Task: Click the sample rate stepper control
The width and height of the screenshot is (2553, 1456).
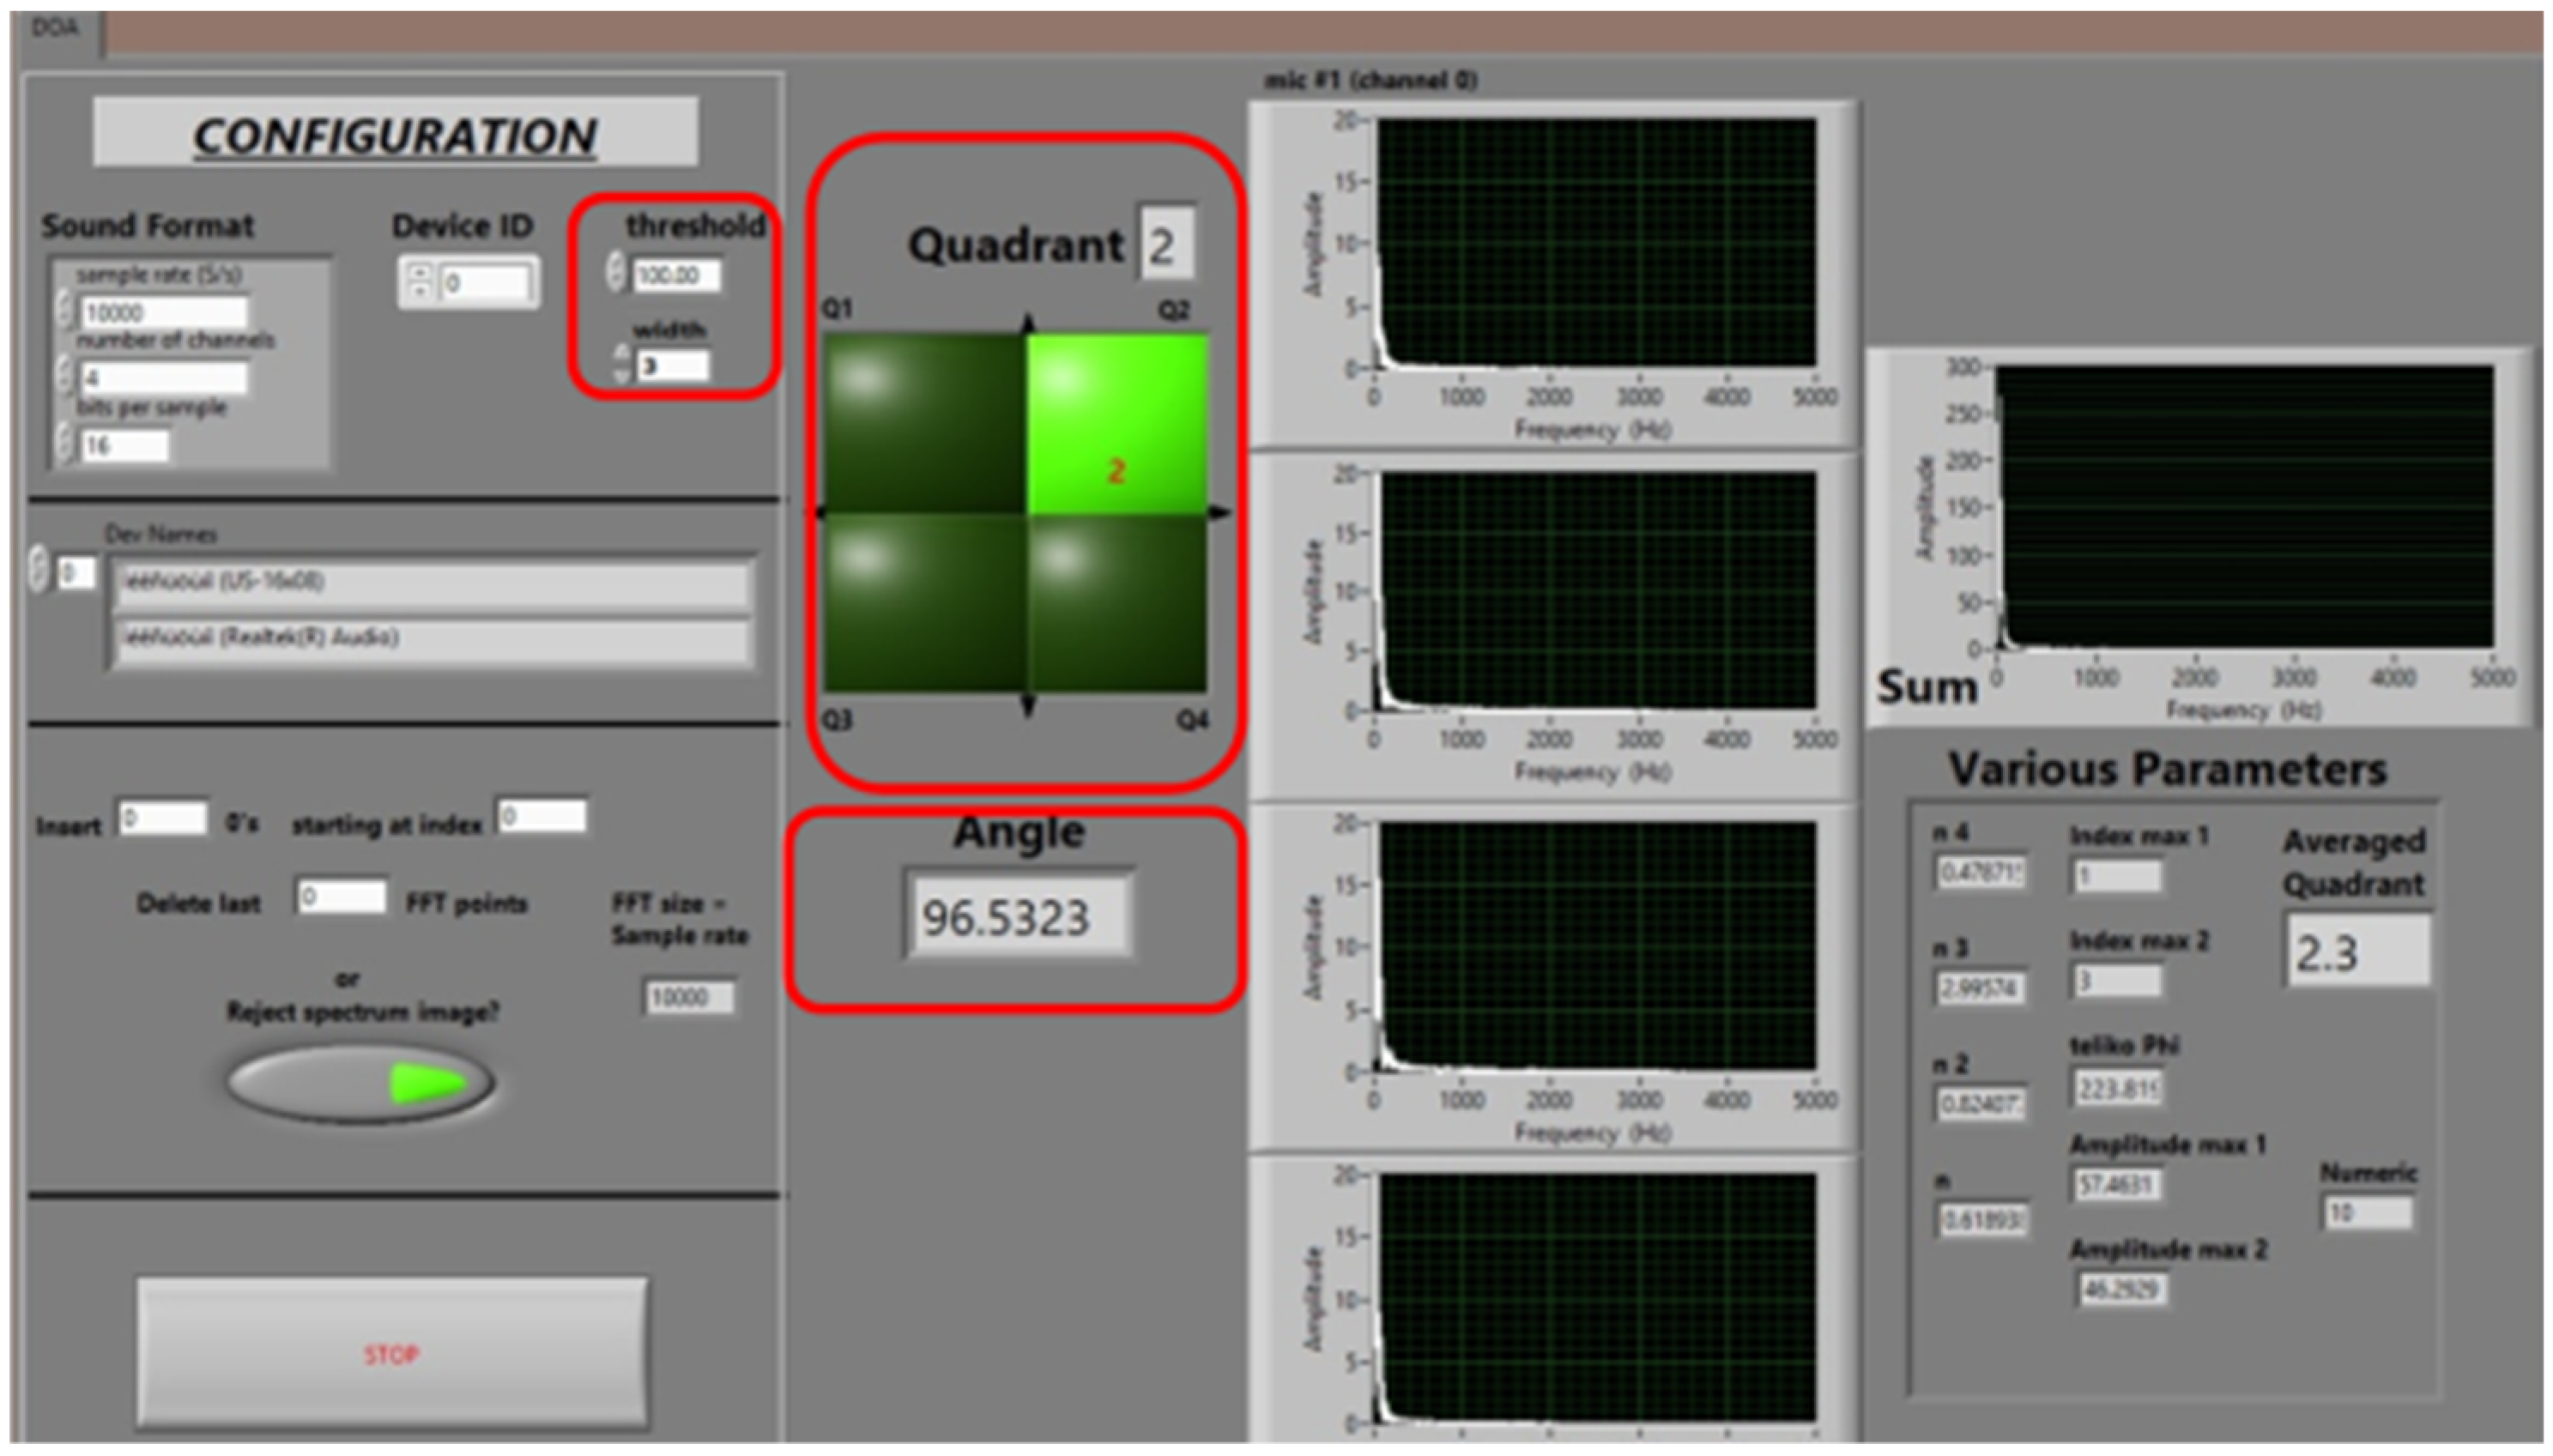Action: (65, 310)
